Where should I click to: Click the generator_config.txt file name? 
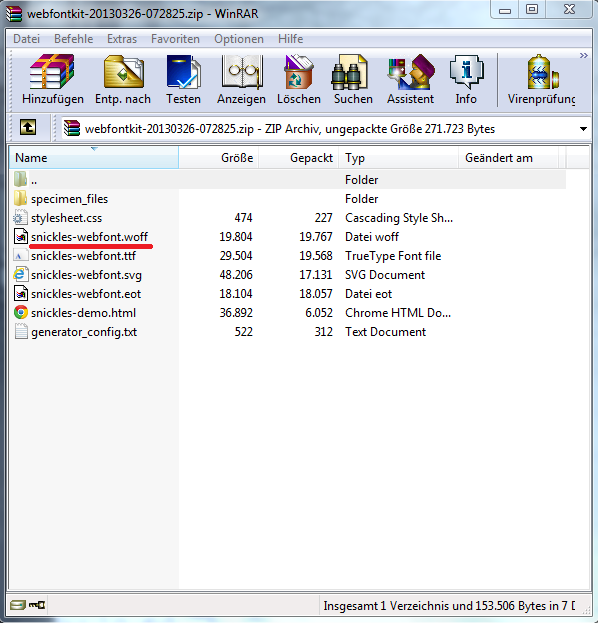tap(84, 332)
